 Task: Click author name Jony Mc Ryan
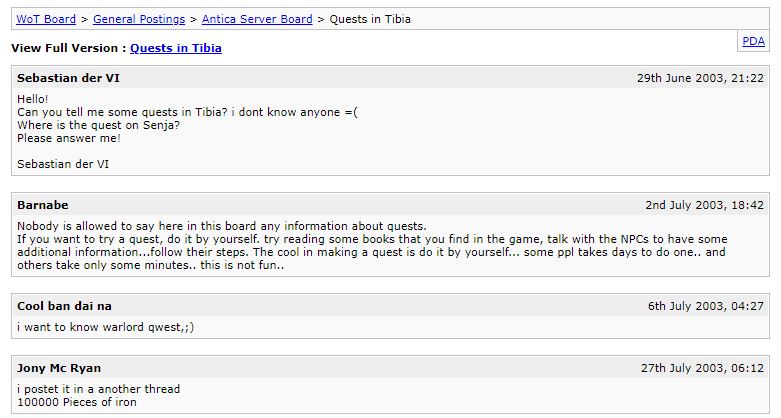coord(59,368)
